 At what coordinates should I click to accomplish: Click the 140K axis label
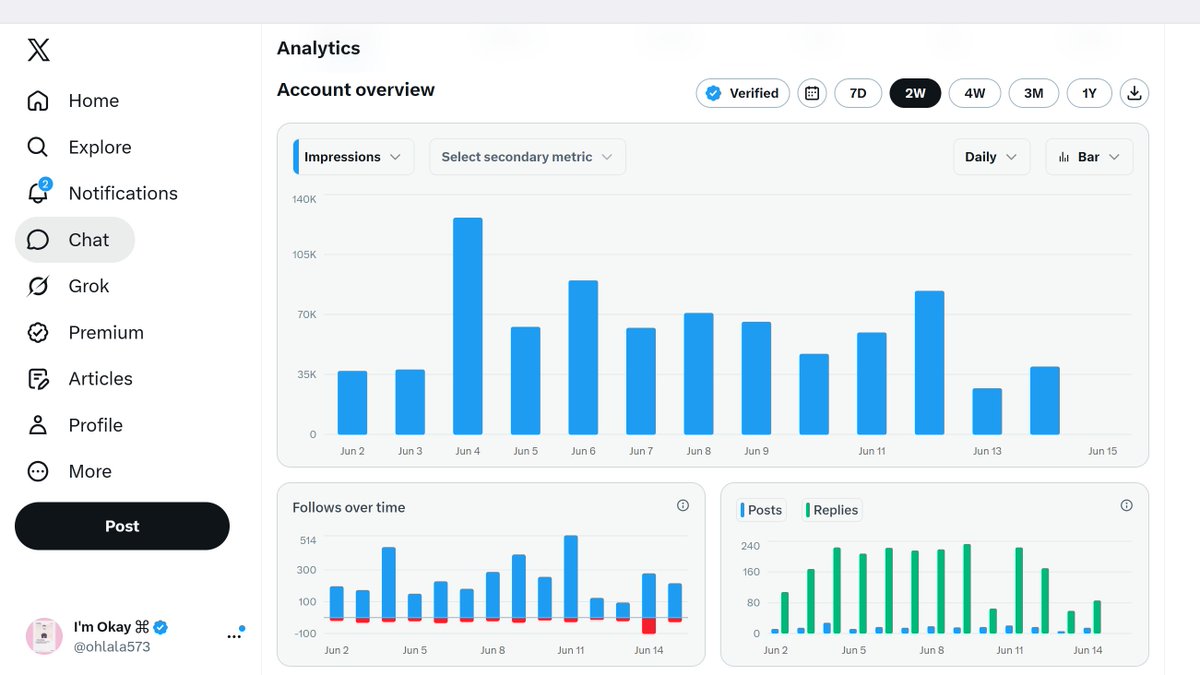click(304, 199)
